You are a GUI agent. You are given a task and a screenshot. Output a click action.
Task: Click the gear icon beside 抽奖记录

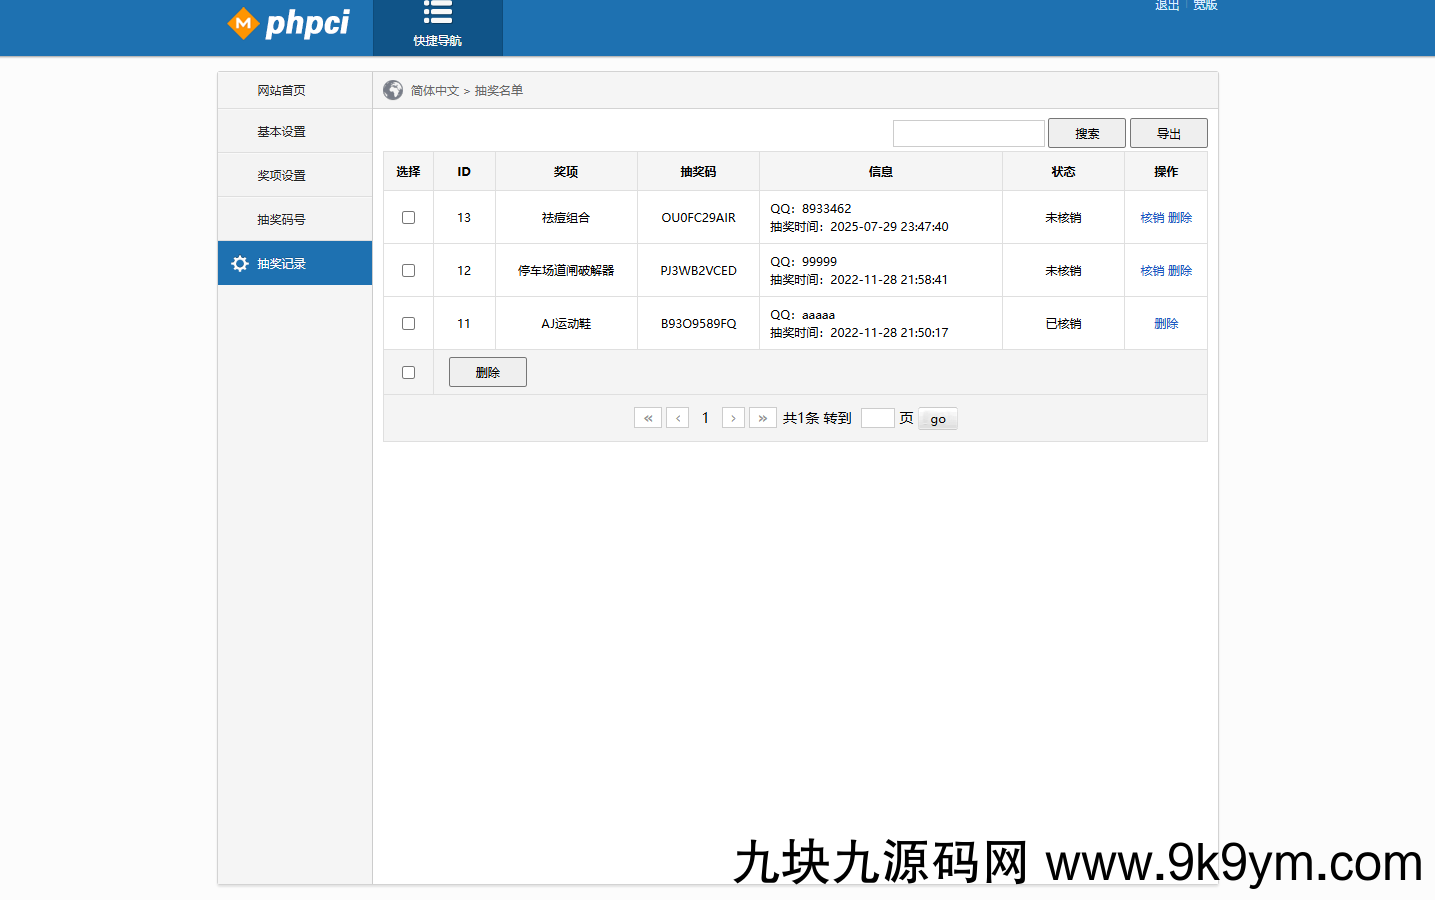[239, 263]
